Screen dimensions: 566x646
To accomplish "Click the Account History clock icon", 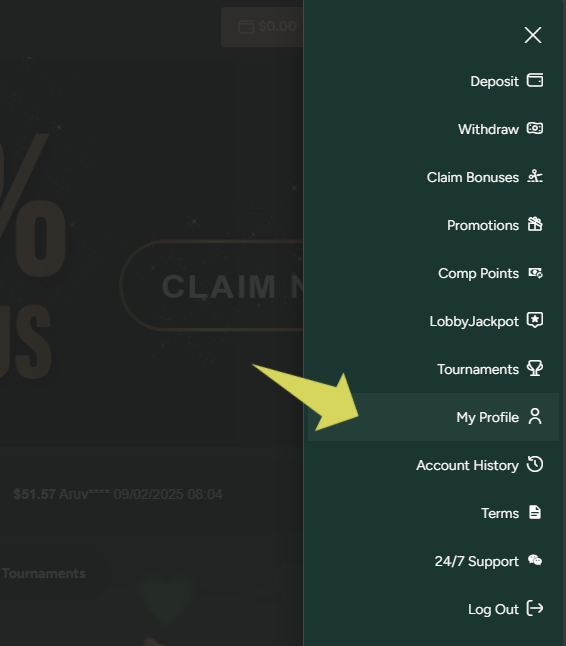I will coord(535,464).
